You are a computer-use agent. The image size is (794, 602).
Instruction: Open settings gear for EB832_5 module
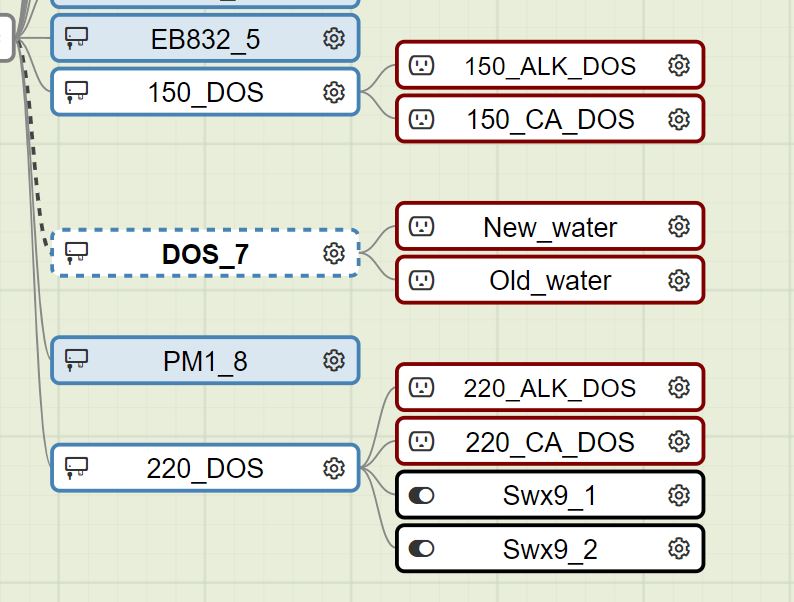pos(334,38)
